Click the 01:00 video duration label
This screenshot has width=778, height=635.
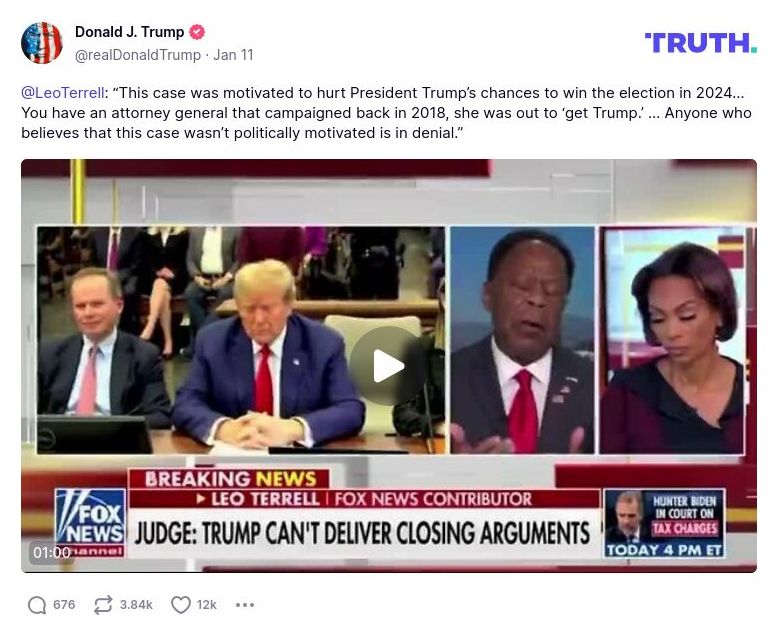coord(52,552)
